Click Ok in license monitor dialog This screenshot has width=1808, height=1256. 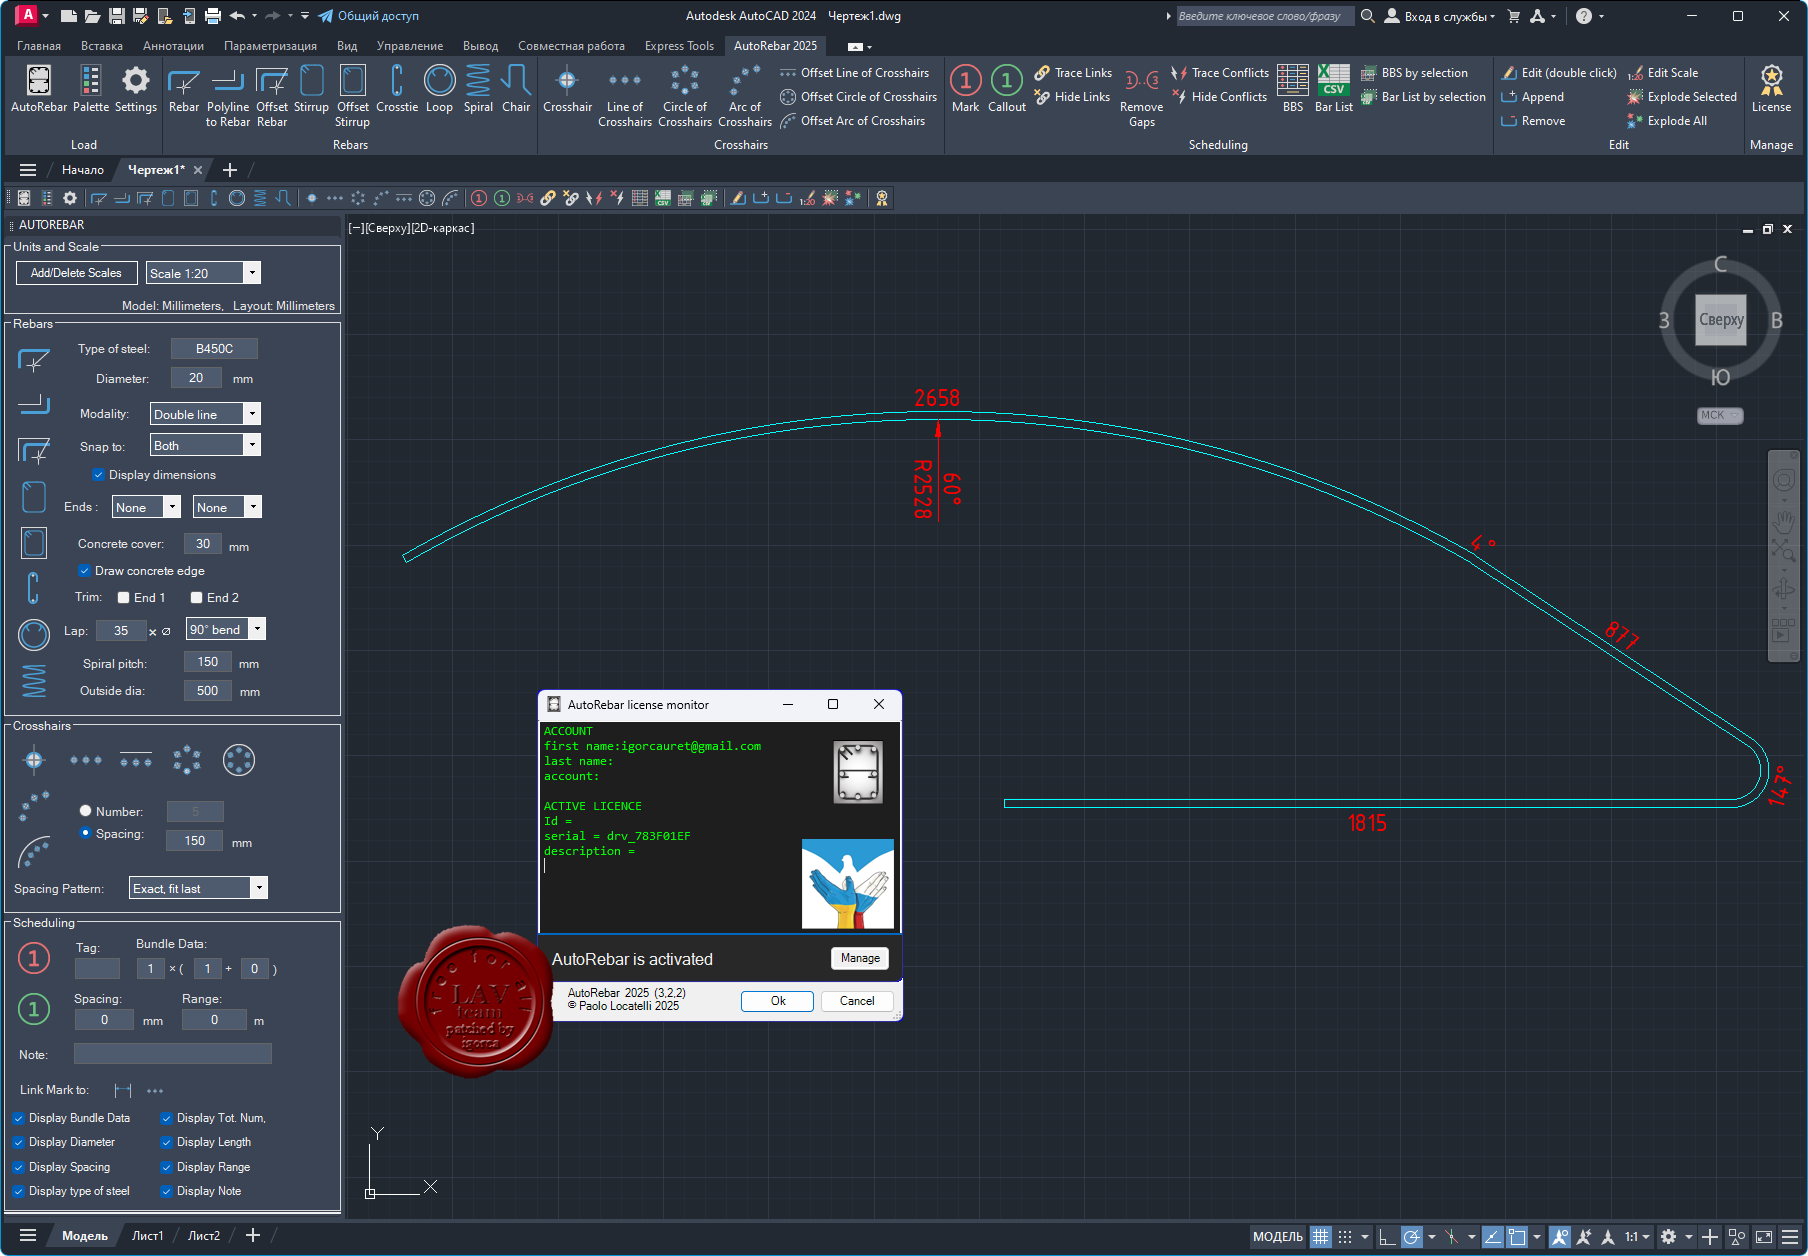(x=778, y=1001)
